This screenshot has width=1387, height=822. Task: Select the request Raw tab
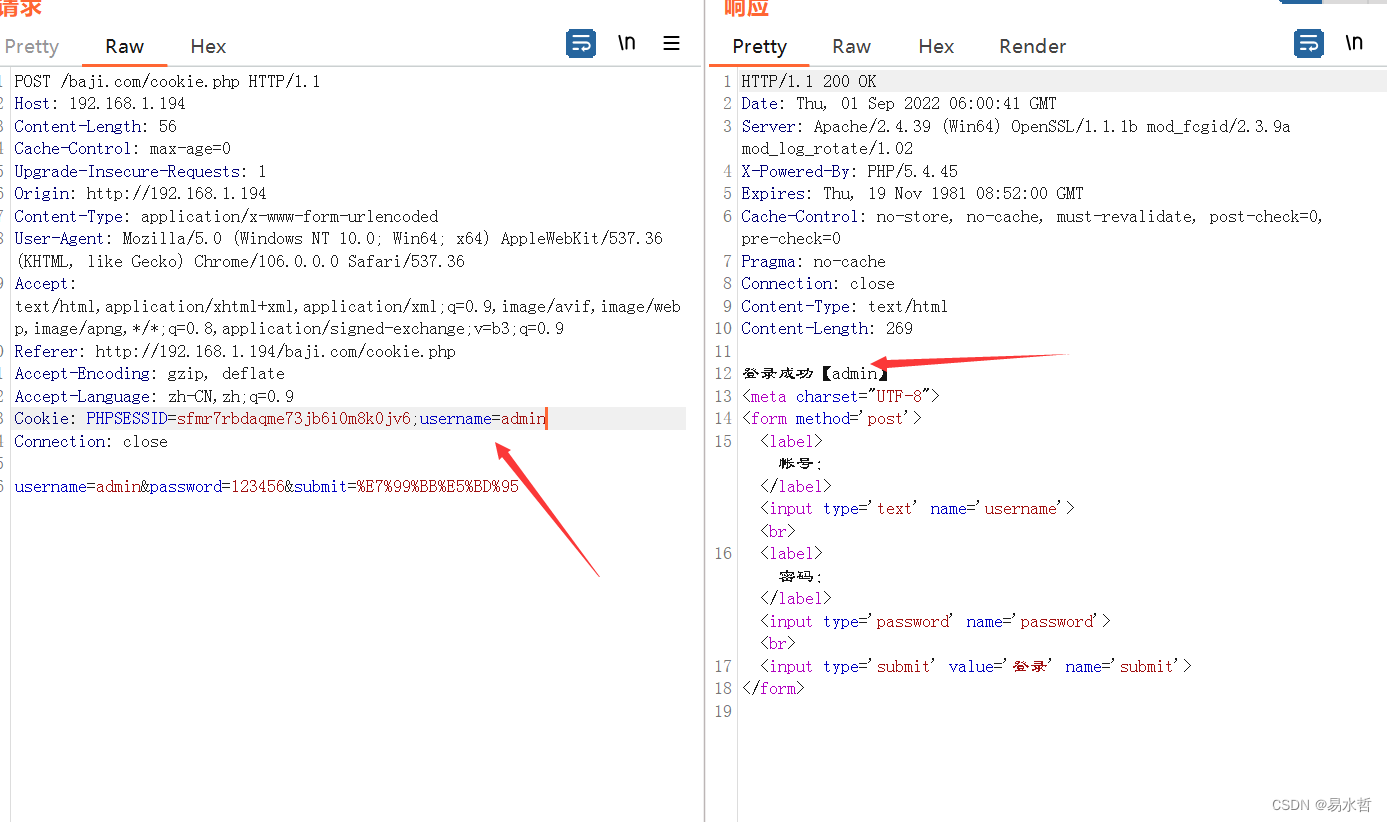pyautogui.click(x=125, y=46)
